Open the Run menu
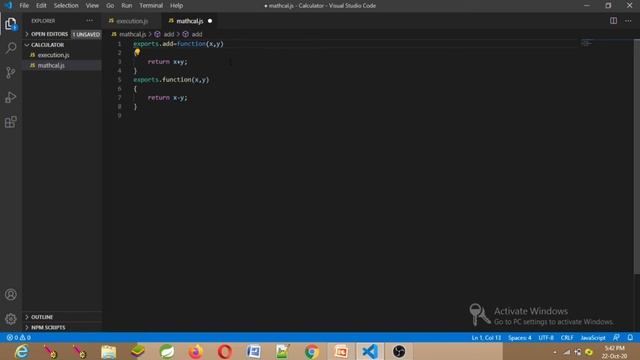This screenshot has width=640, height=360. point(127,6)
